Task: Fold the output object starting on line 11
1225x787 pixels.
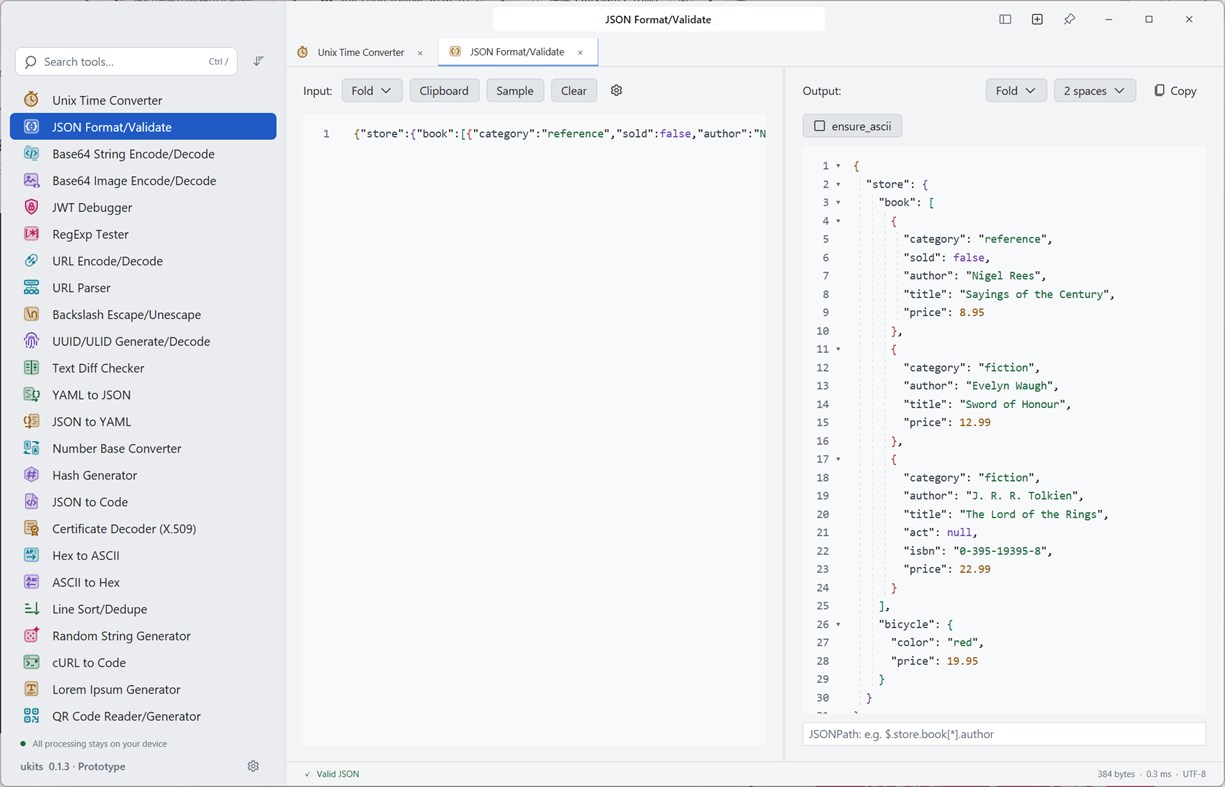Action: (x=838, y=349)
